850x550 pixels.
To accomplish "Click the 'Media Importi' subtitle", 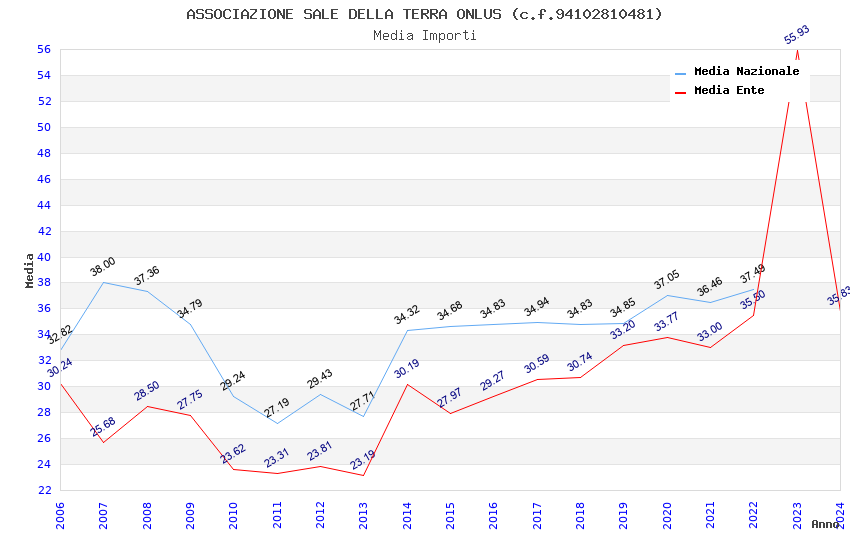I will click(x=424, y=35).
